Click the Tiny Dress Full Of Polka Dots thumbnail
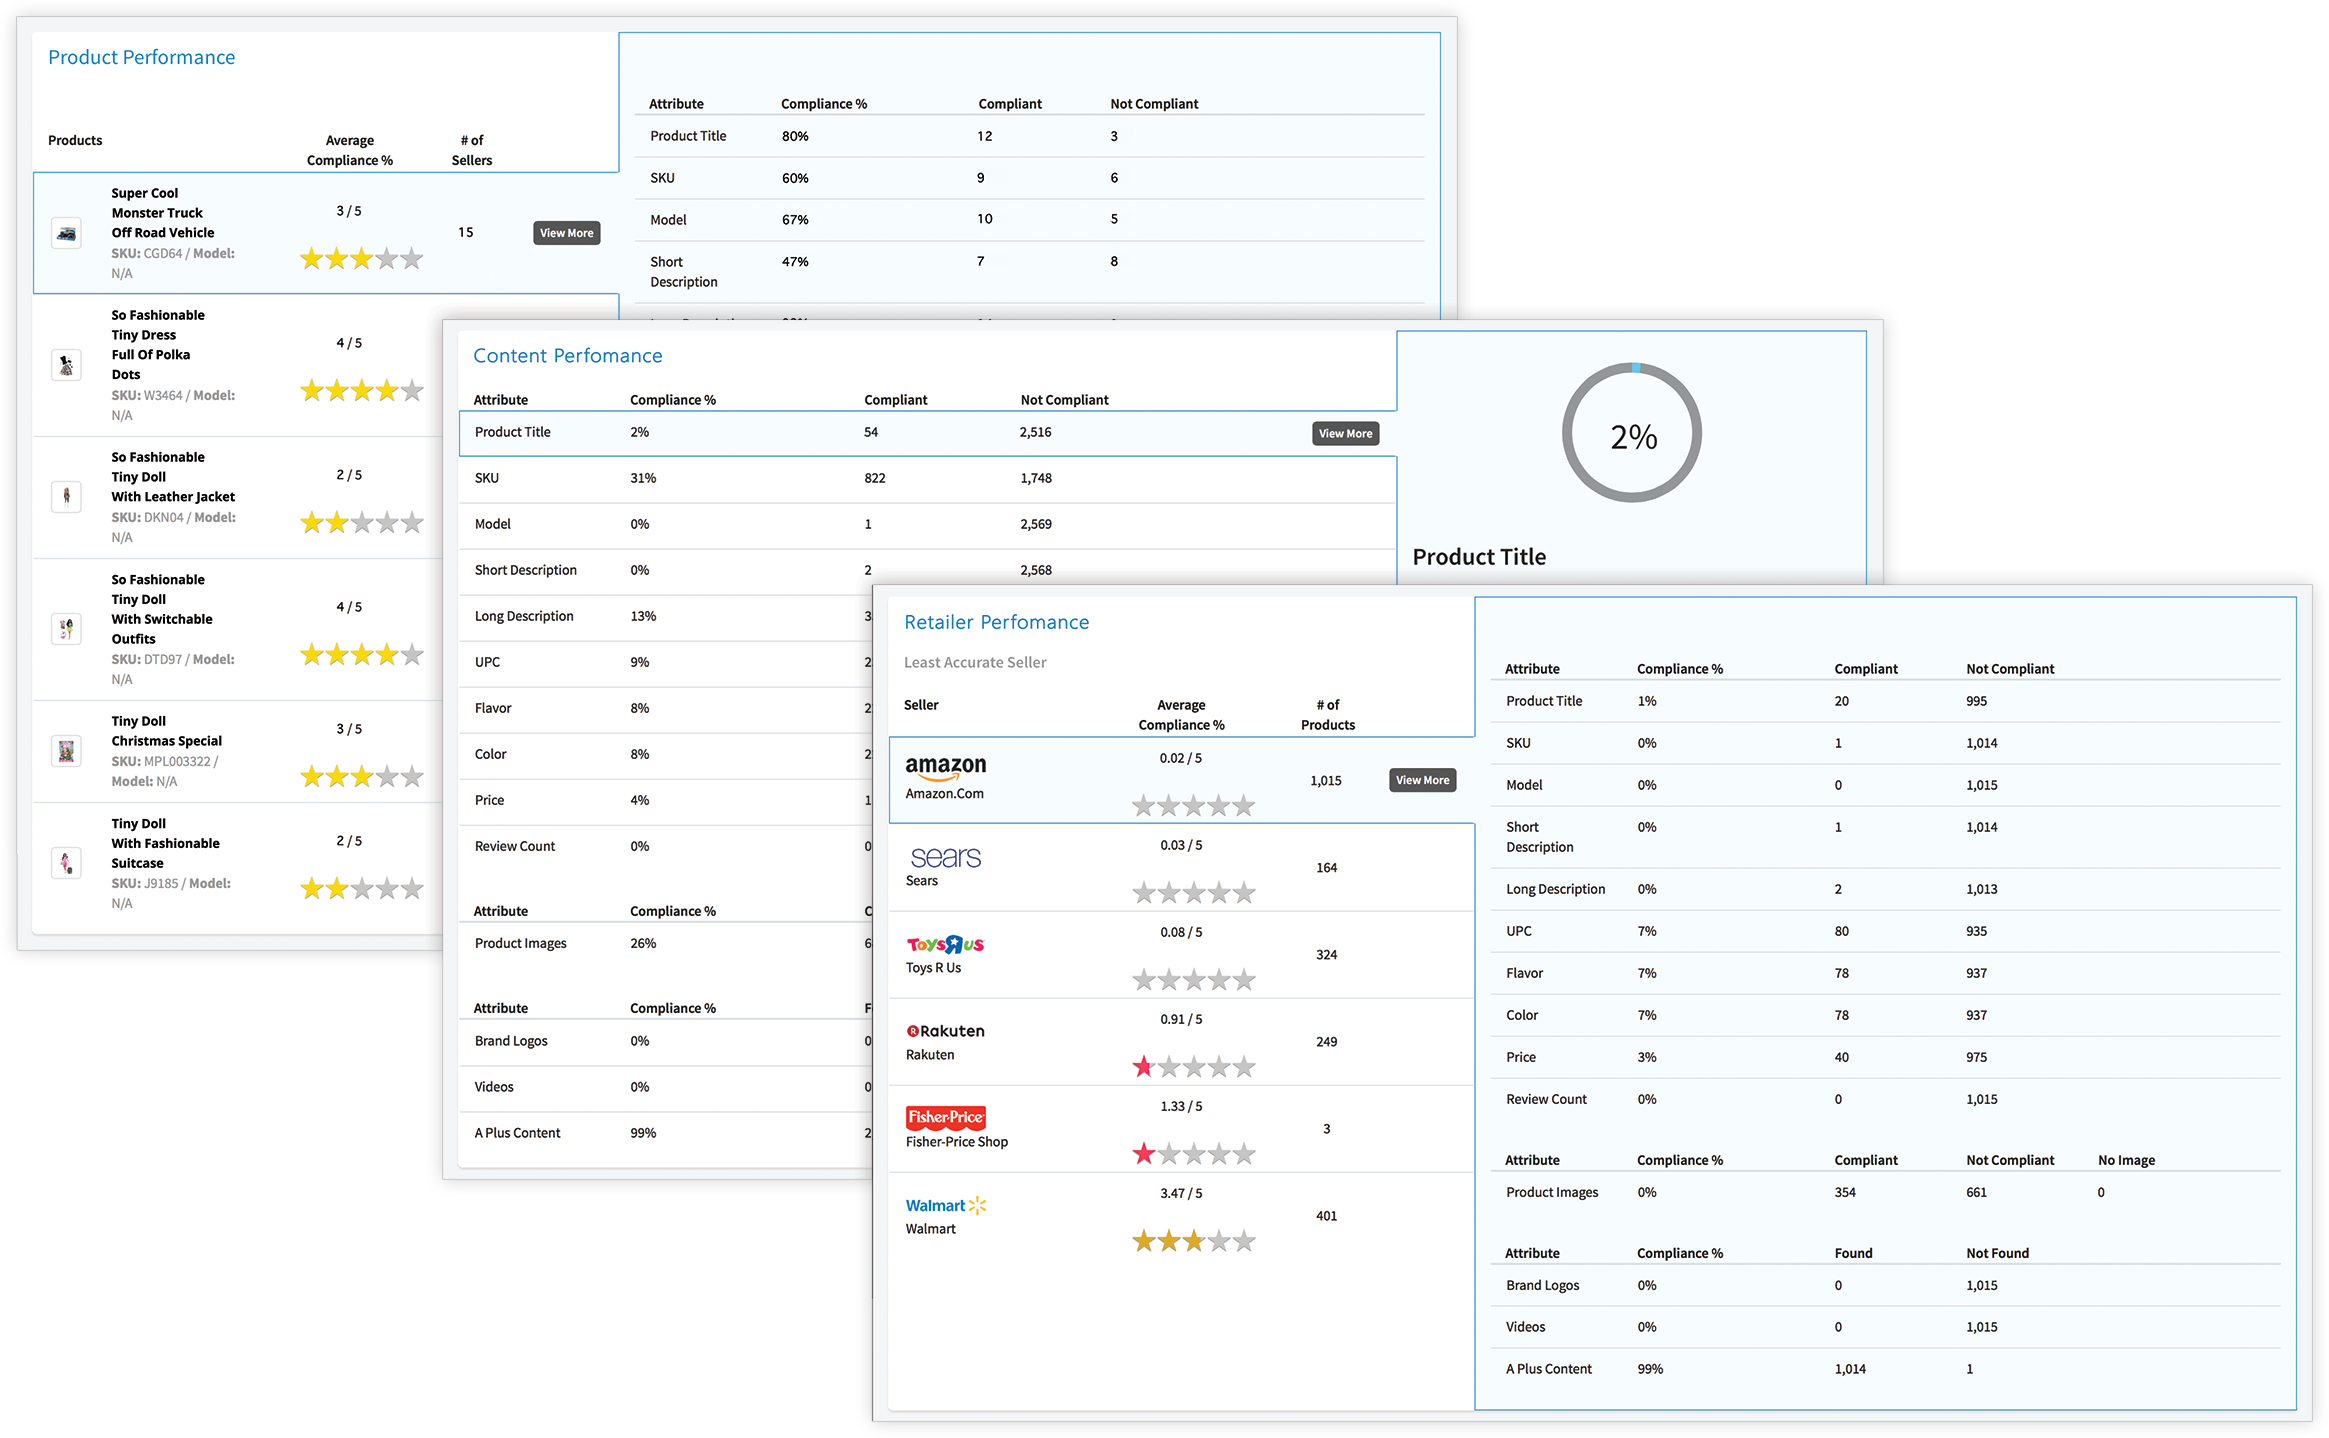The image size is (2329, 1438). pos(66,365)
